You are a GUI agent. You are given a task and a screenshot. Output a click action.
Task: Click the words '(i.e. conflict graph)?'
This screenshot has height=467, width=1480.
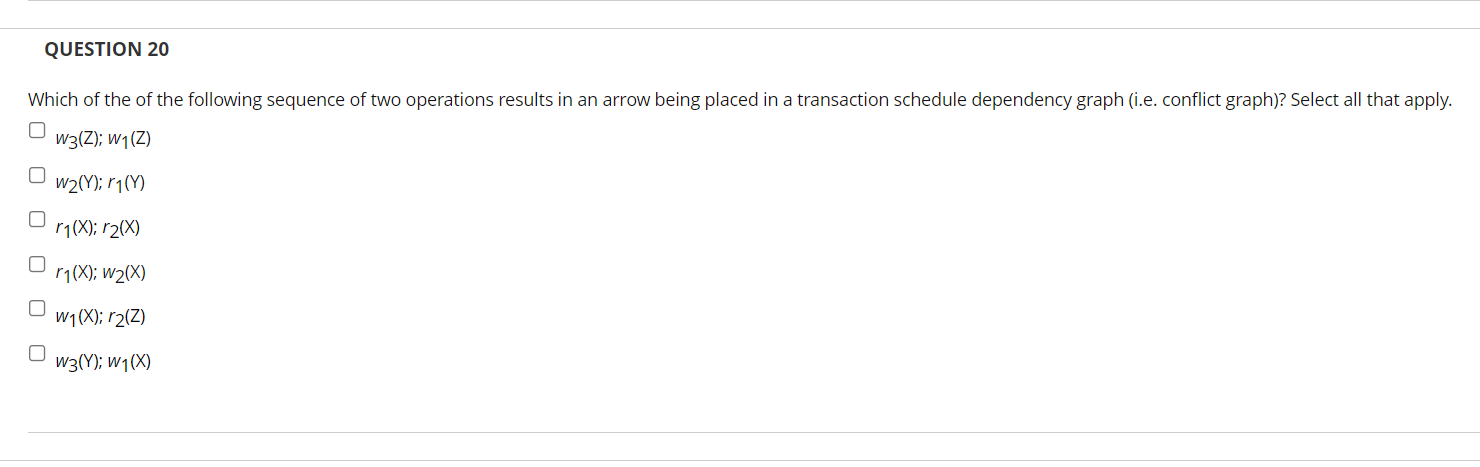[1206, 100]
